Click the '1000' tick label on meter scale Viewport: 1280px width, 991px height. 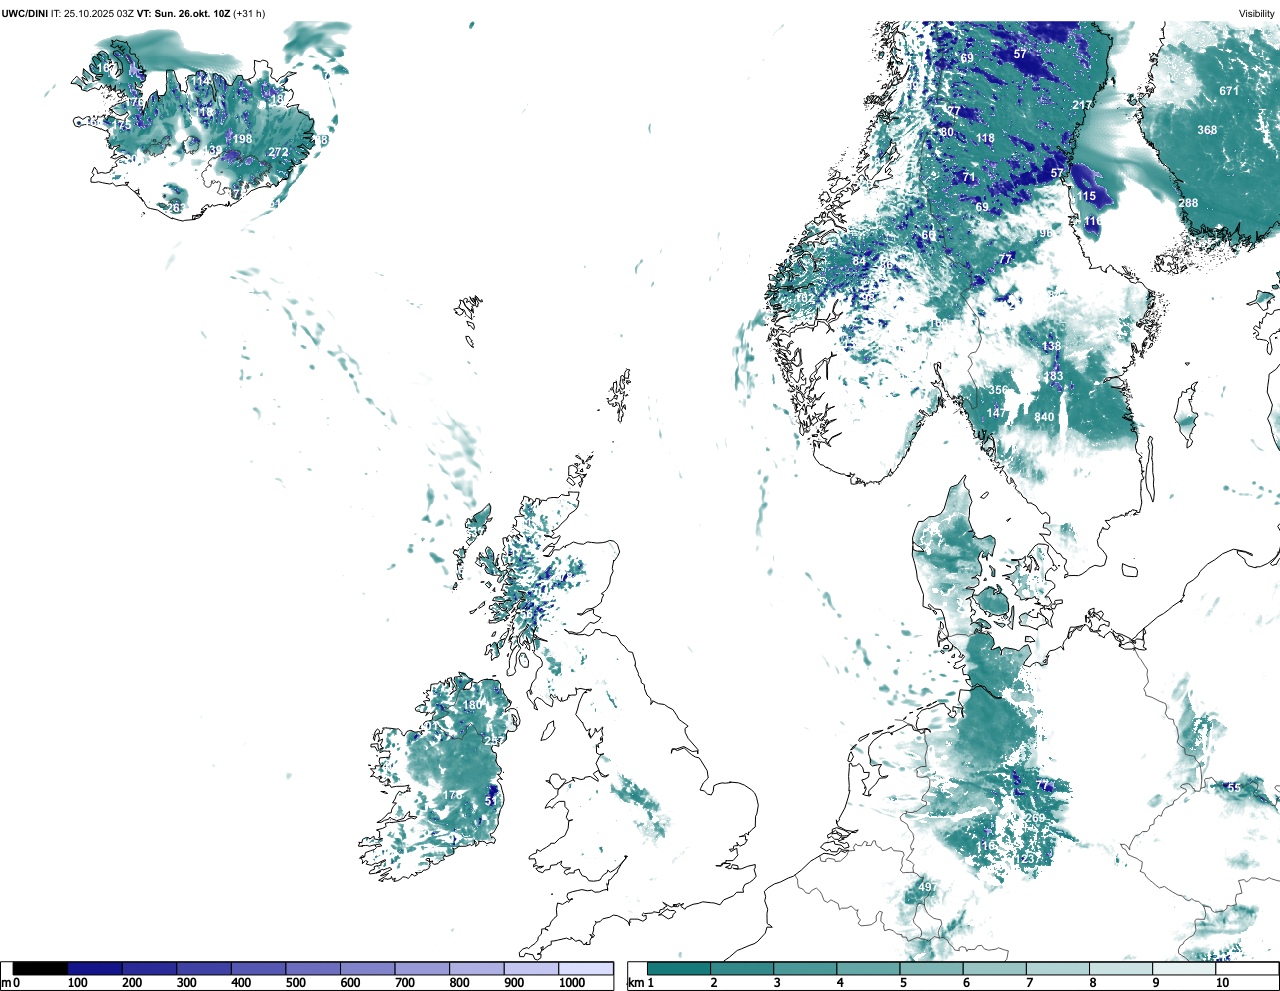(572, 983)
